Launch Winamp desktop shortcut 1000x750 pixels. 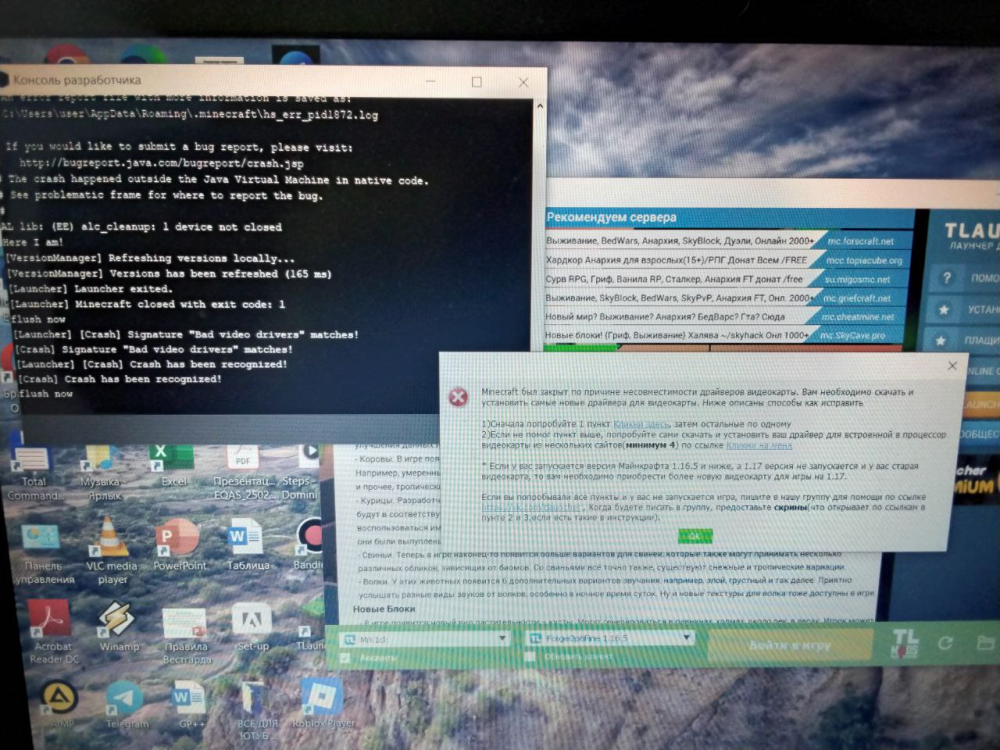(119, 626)
